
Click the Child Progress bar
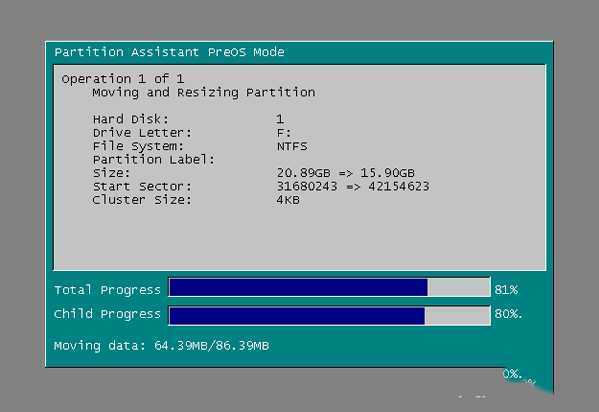329,316
